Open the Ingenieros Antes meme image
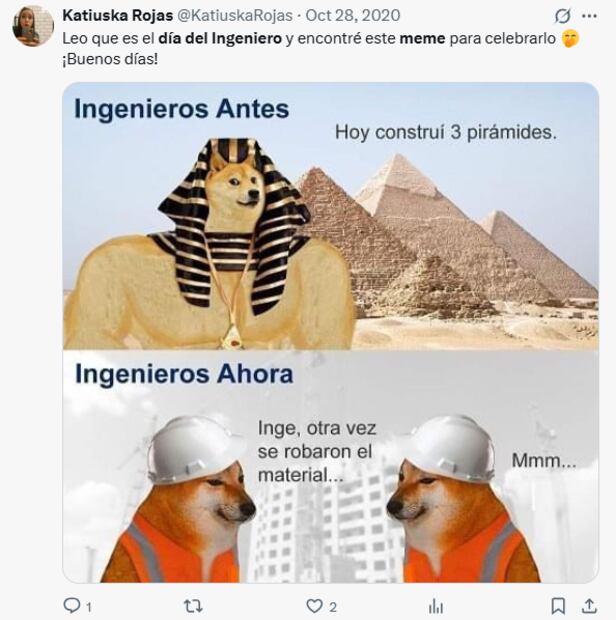This screenshot has width=616, height=620. [331, 216]
